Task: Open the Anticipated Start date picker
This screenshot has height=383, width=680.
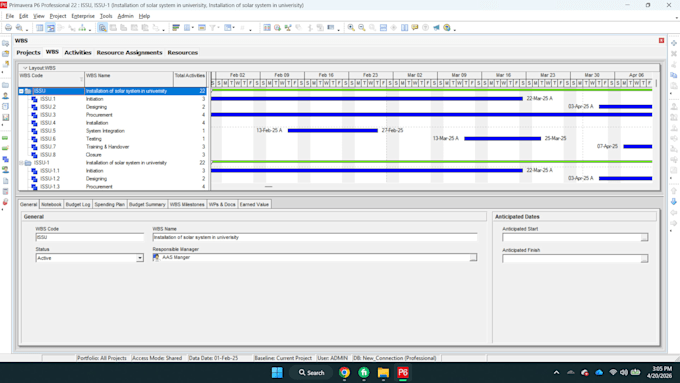Action: [x=644, y=238]
